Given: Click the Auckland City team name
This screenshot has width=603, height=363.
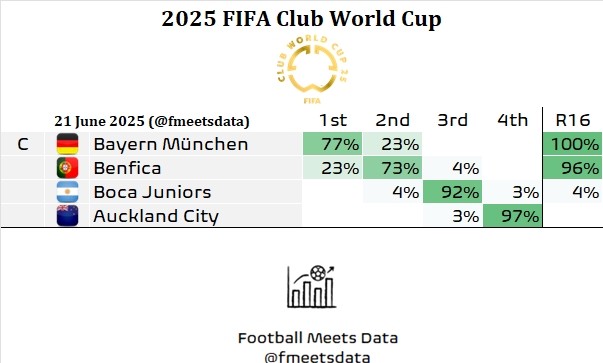Looking at the screenshot, I should tap(156, 216).
